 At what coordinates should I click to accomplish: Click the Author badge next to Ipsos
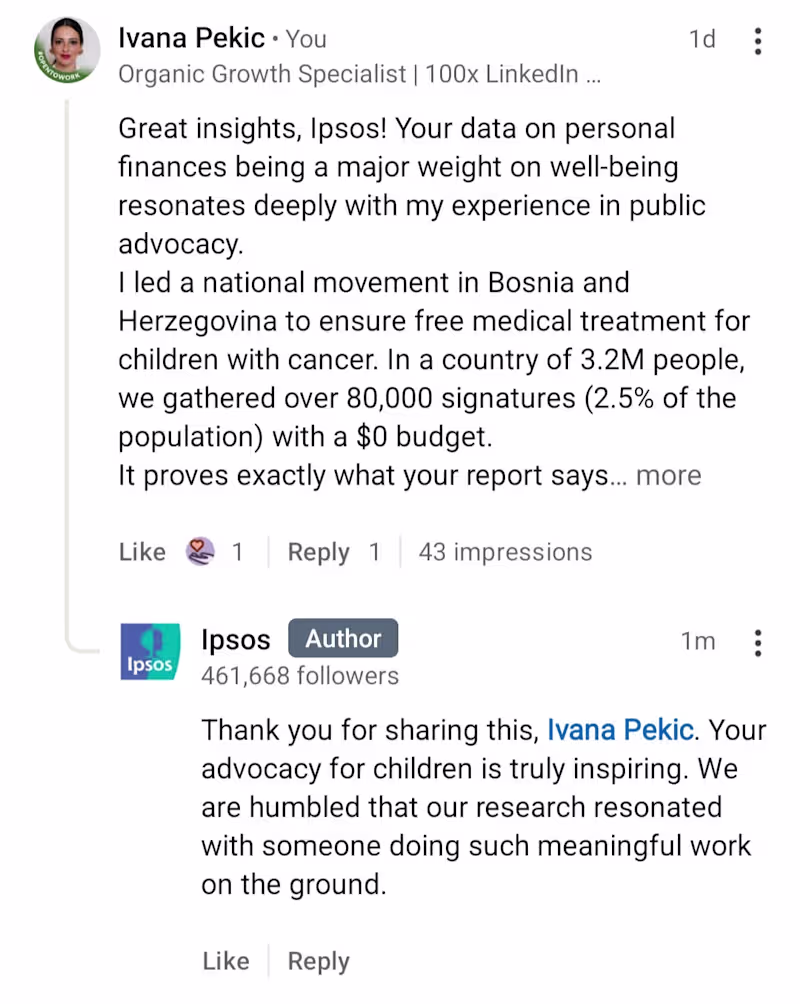point(343,639)
